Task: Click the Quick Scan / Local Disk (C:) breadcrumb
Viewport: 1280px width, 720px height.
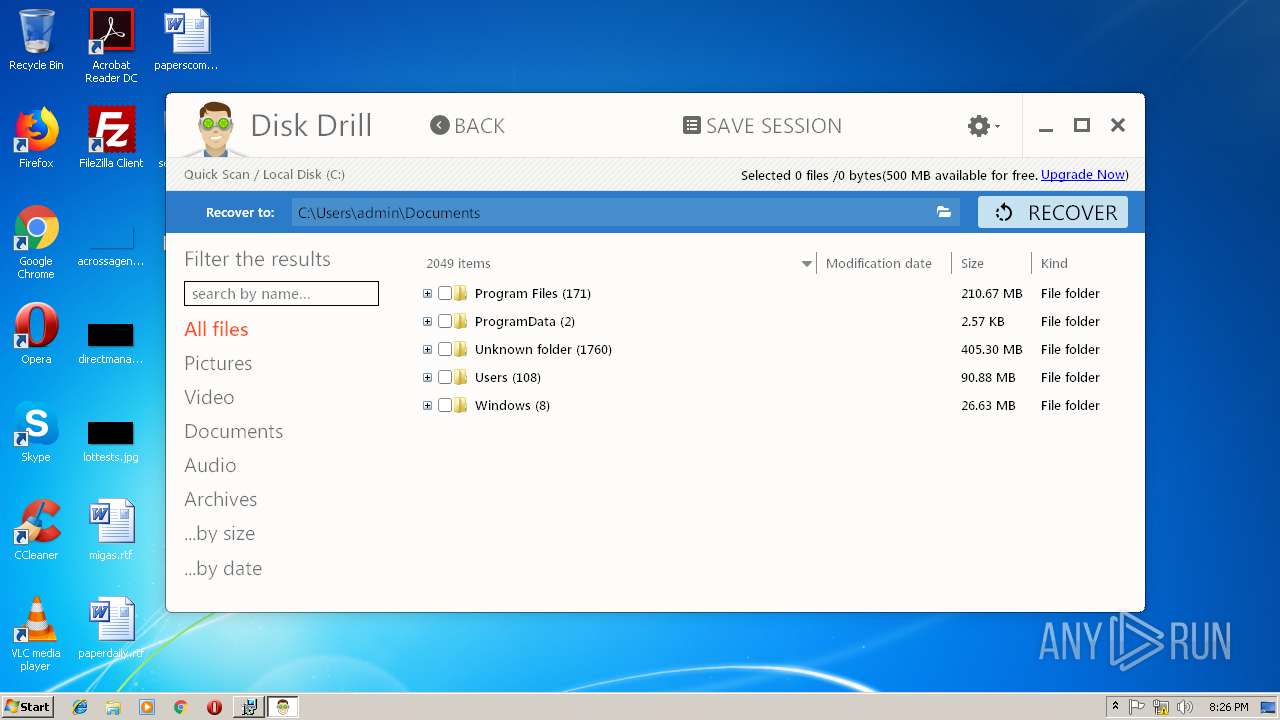Action: point(264,174)
